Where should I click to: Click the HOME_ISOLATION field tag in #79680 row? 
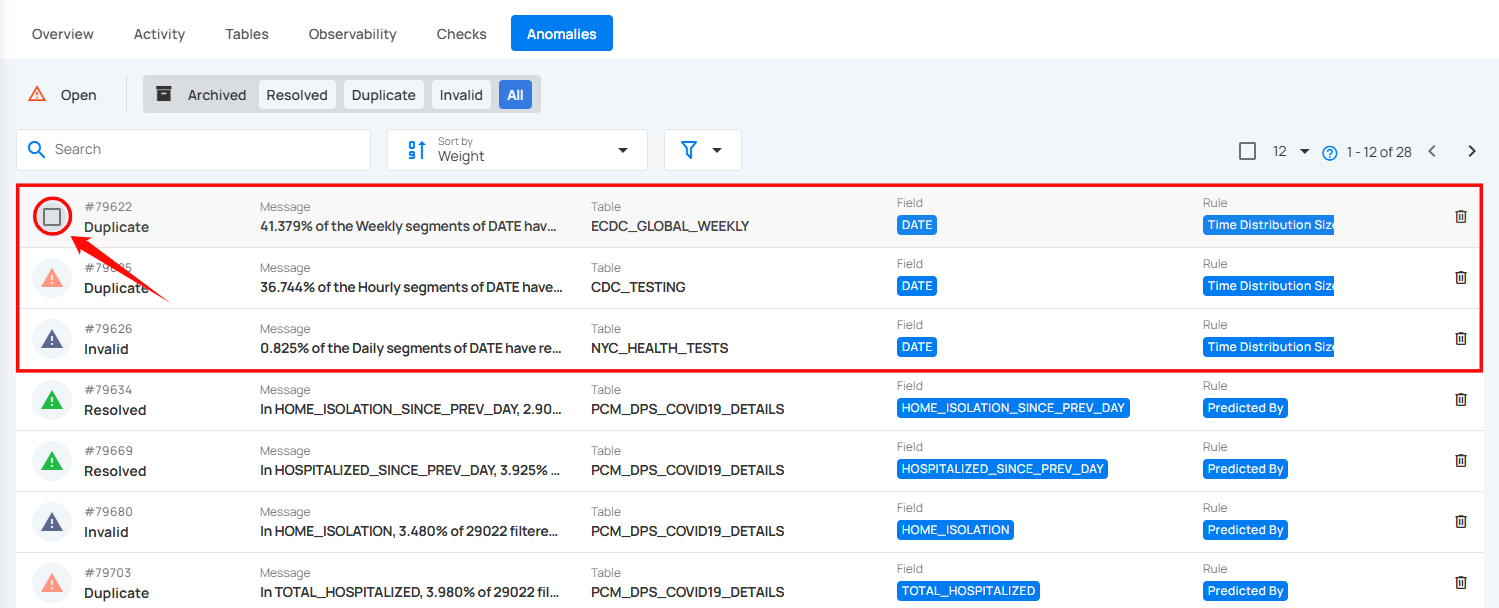pos(955,530)
